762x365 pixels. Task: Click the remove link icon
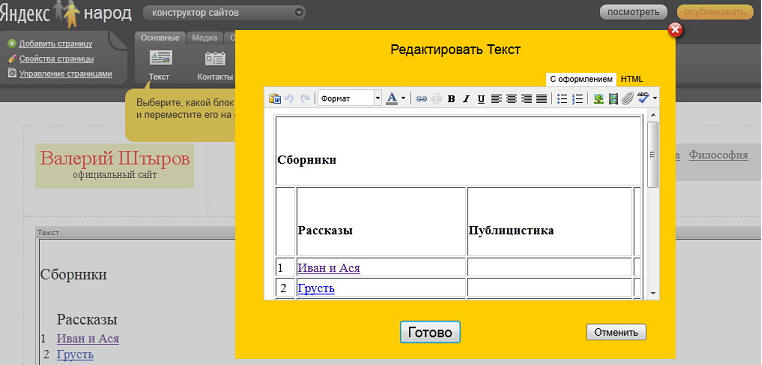click(x=436, y=99)
